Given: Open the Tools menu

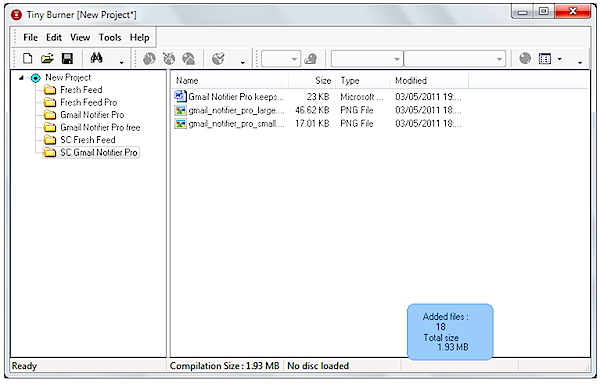Looking at the screenshot, I should 110,37.
